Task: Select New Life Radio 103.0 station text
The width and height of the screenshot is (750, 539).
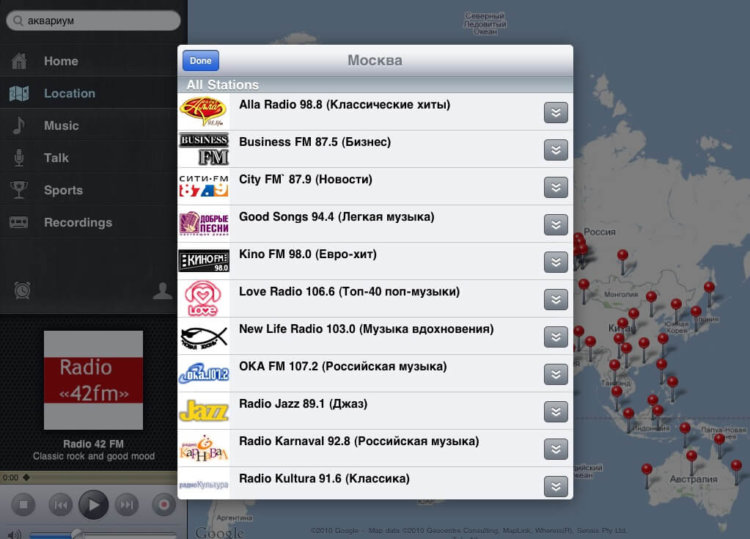Action: click(366, 329)
